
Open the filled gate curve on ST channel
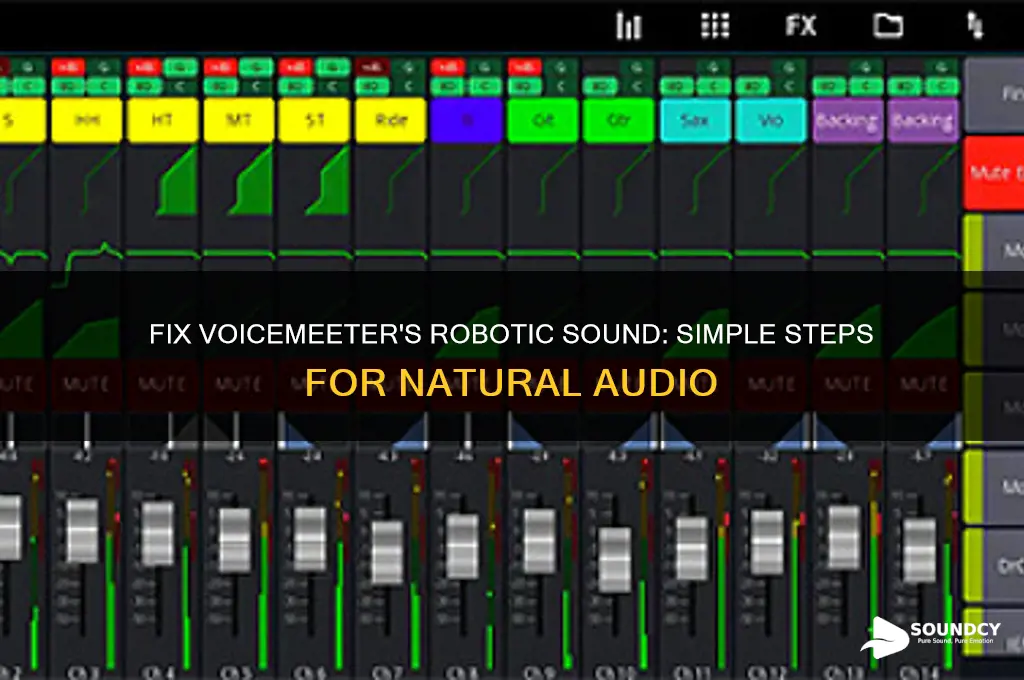328,182
